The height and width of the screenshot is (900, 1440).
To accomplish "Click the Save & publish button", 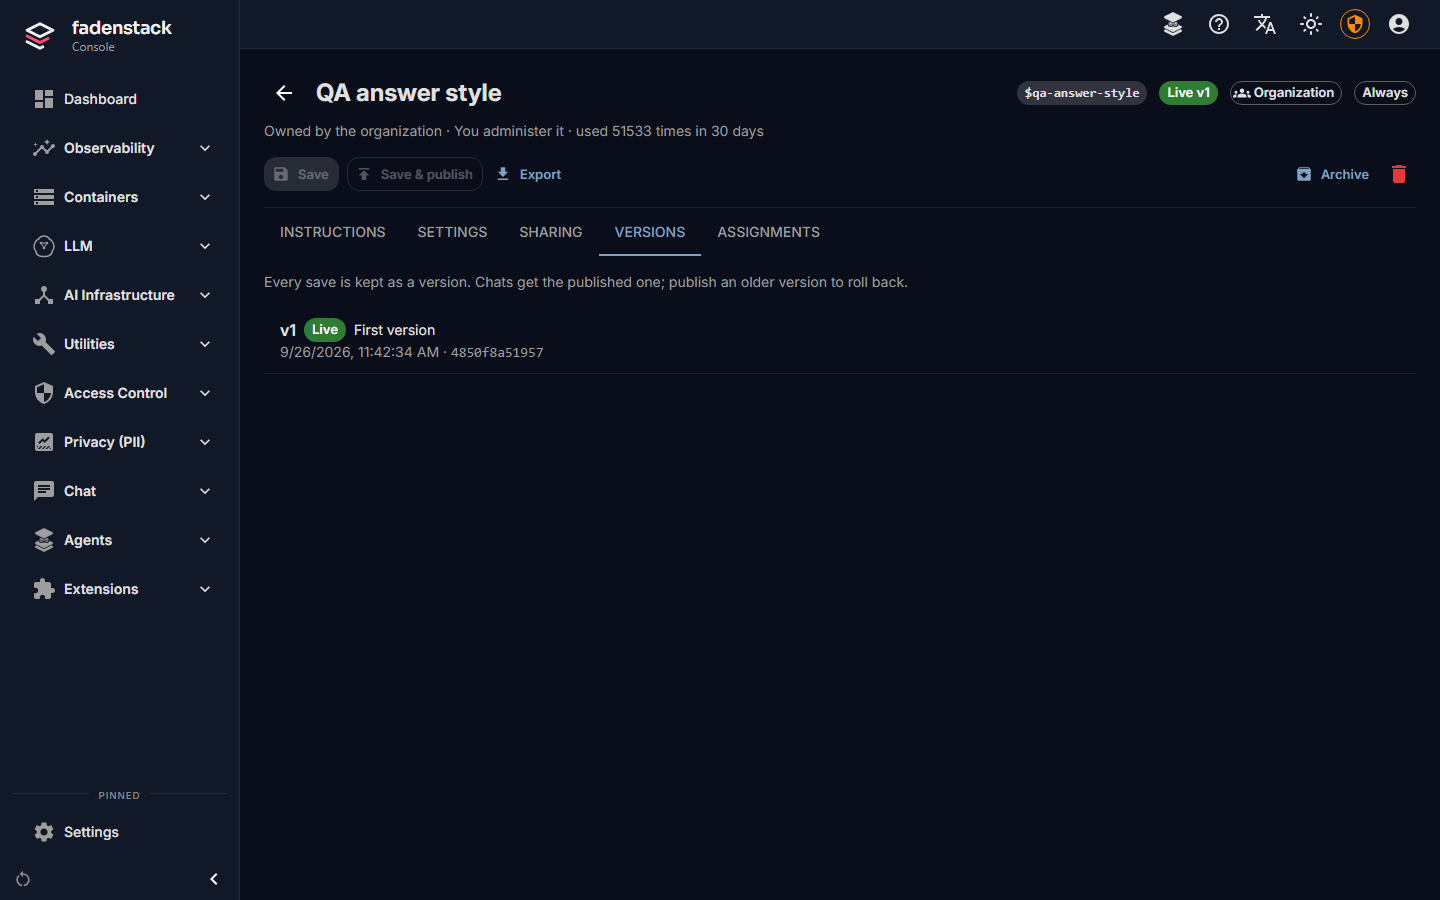I will (415, 174).
